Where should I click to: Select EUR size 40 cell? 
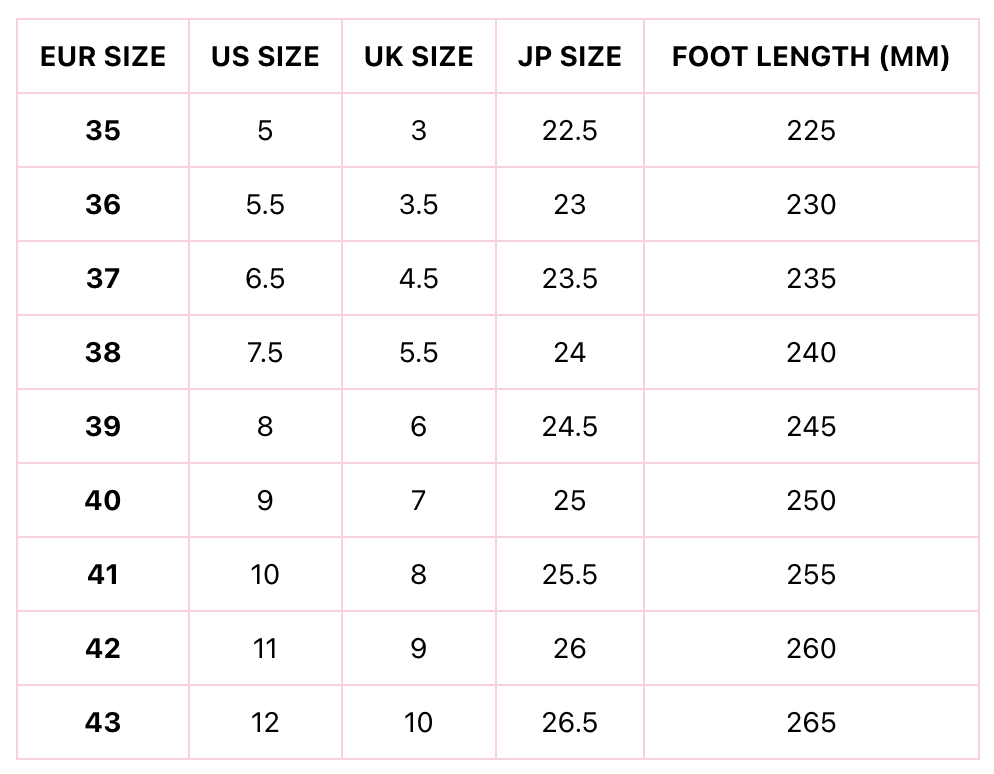[x=103, y=501]
